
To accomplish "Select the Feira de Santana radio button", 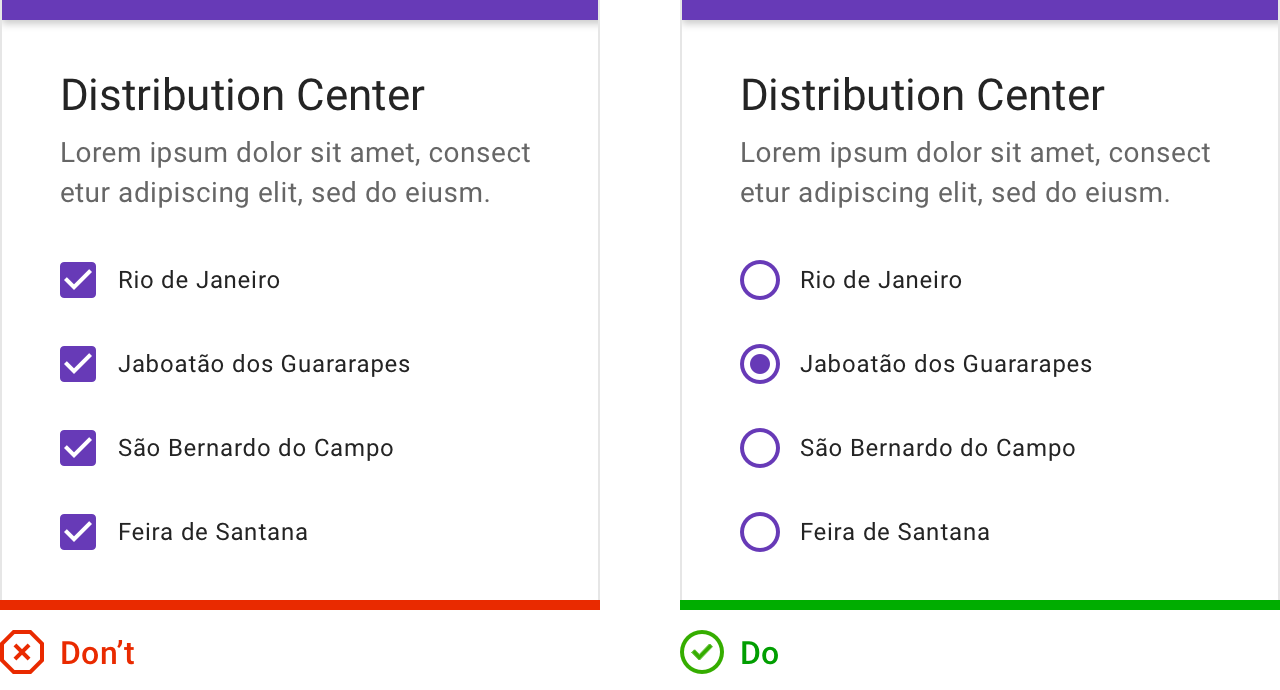I will click(760, 532).
